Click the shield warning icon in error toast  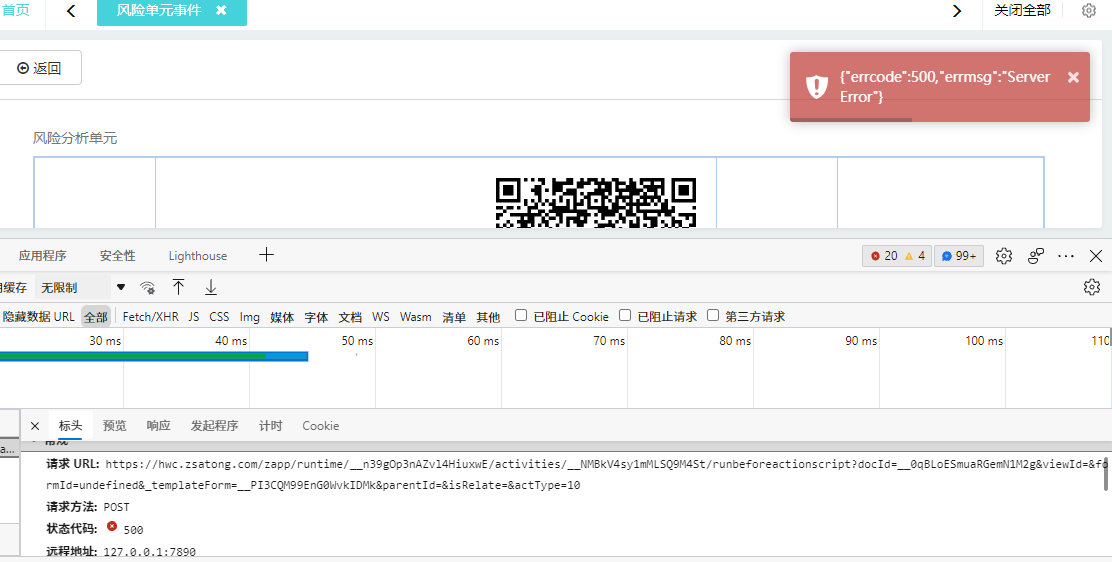(x=817, y=87)
